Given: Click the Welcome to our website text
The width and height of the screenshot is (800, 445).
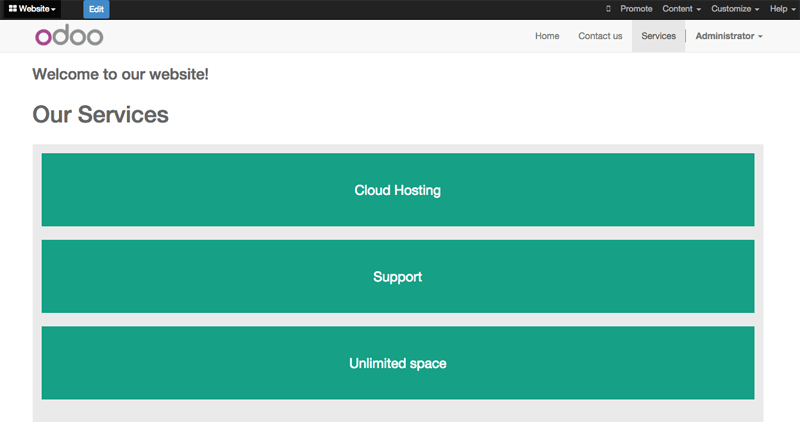Looking at the screenshot, I should click(120, 74).
